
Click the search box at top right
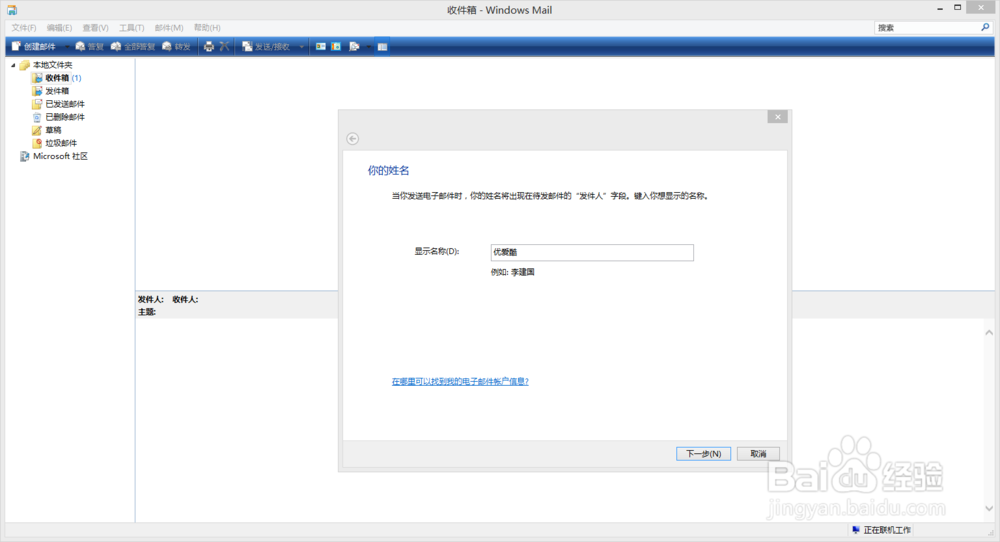coord(927,27)
